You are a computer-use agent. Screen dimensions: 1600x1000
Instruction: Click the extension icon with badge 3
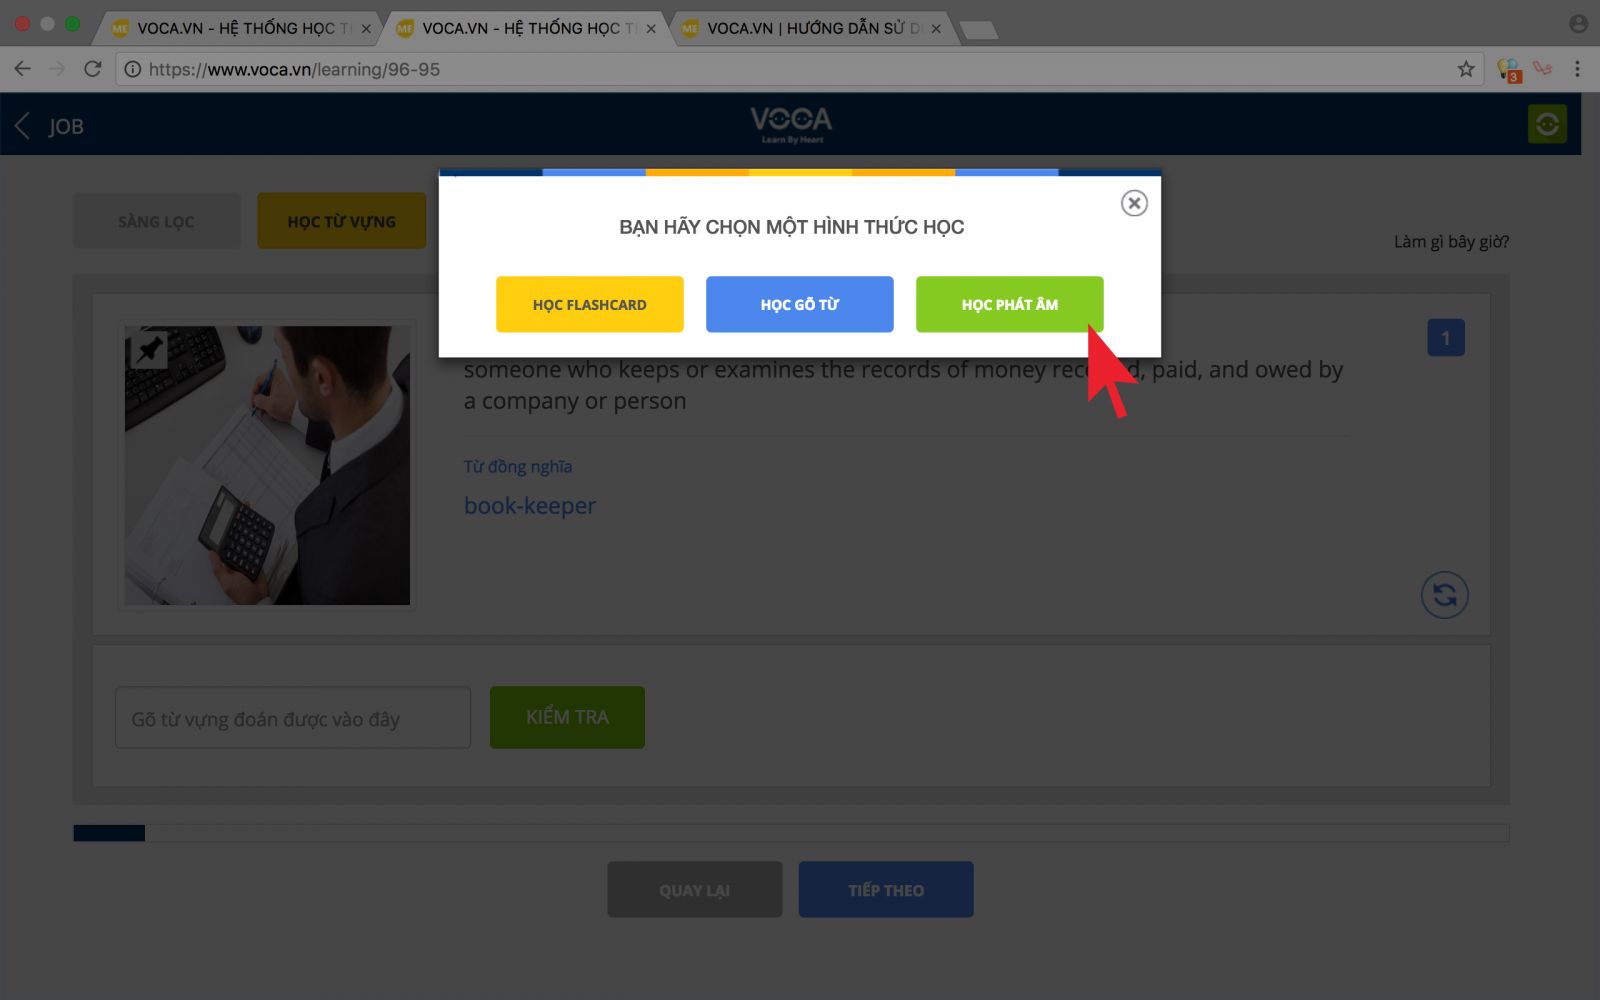click(x=1509, y=70)
